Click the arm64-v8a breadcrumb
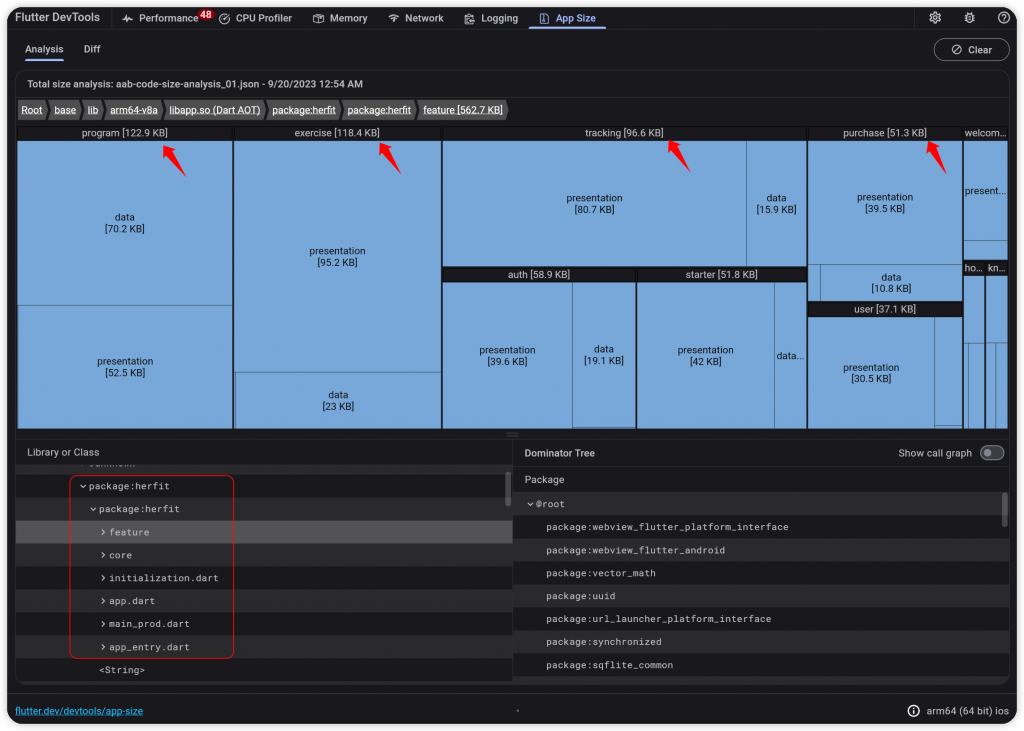Screen dimensions: 1024x731 click(133, 110)
